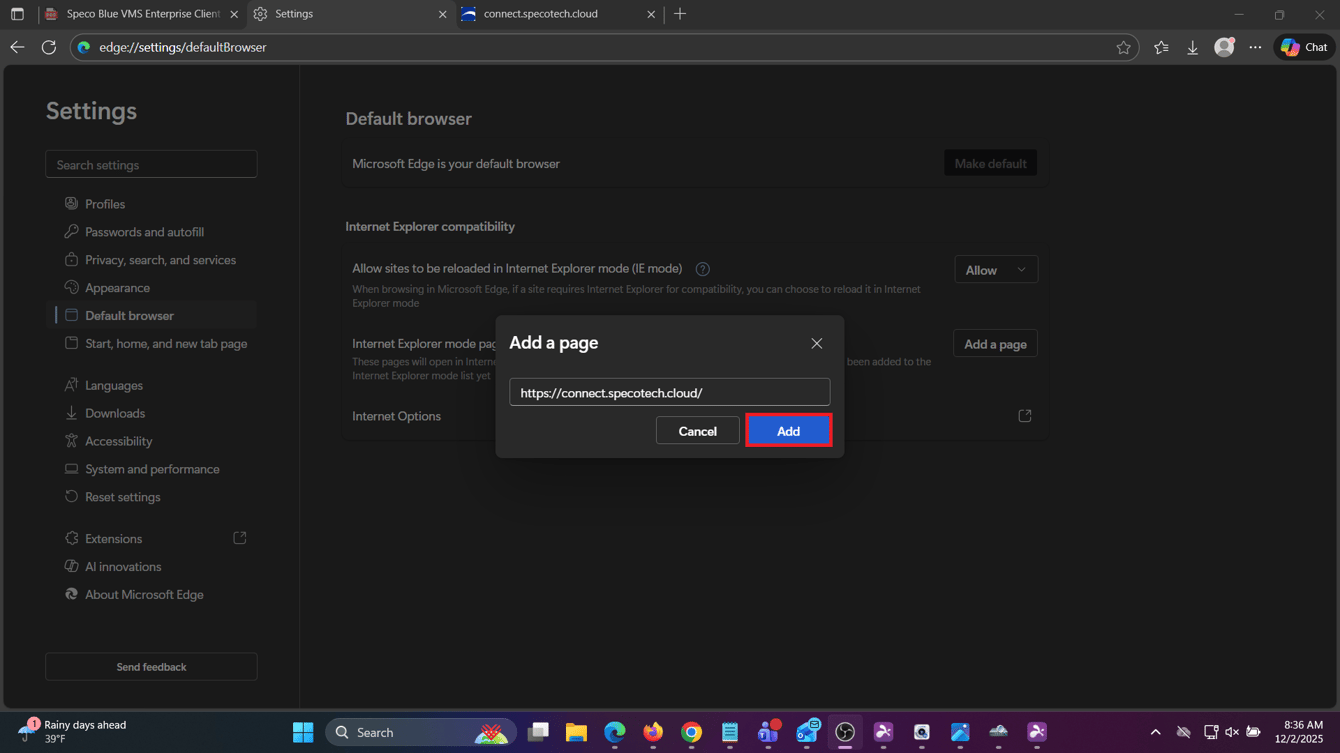Add this page to favorites star

coord(1123,47)
